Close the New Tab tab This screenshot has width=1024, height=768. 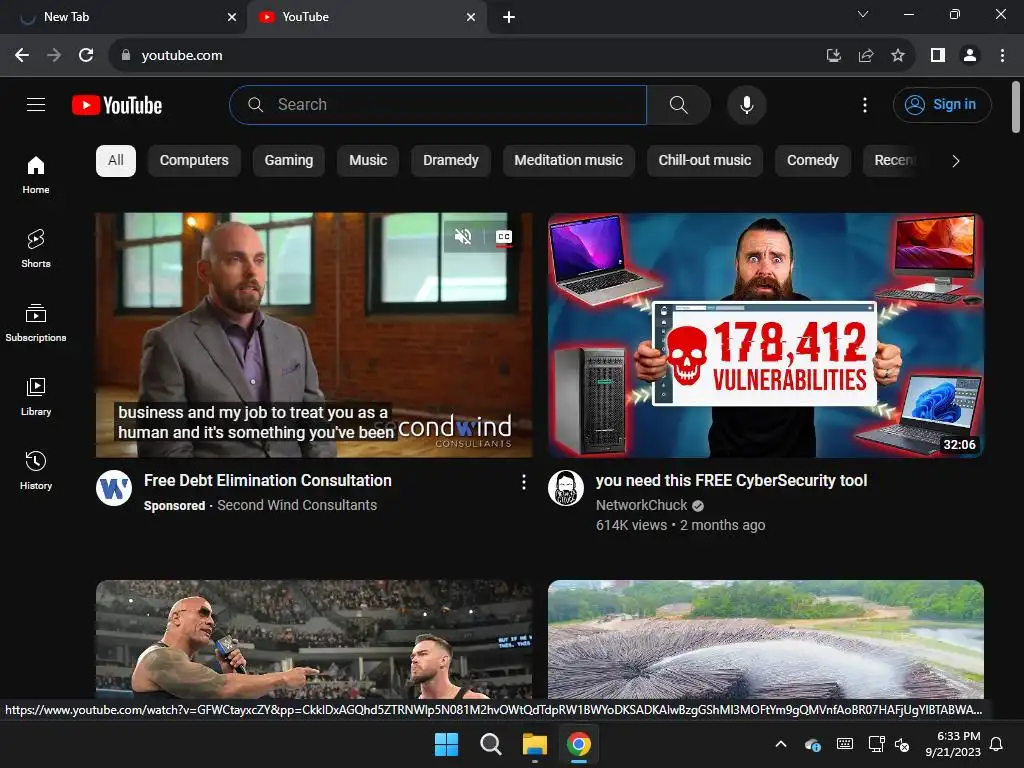click(232, 17)
